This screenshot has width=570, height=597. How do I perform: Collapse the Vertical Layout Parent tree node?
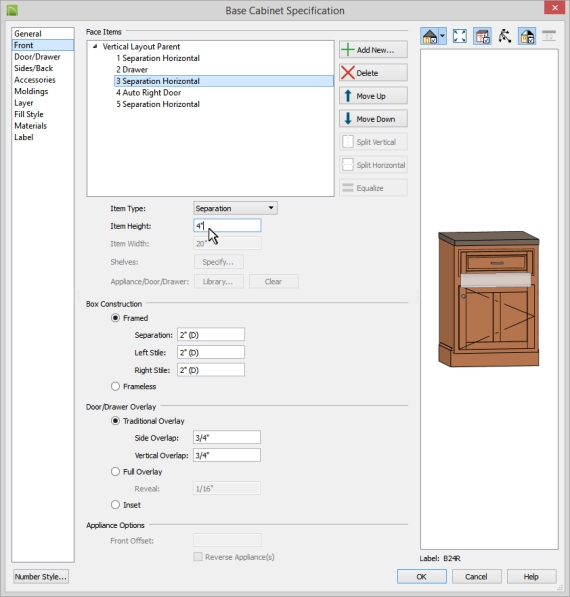pyautogui.click(x=95, y=46)
